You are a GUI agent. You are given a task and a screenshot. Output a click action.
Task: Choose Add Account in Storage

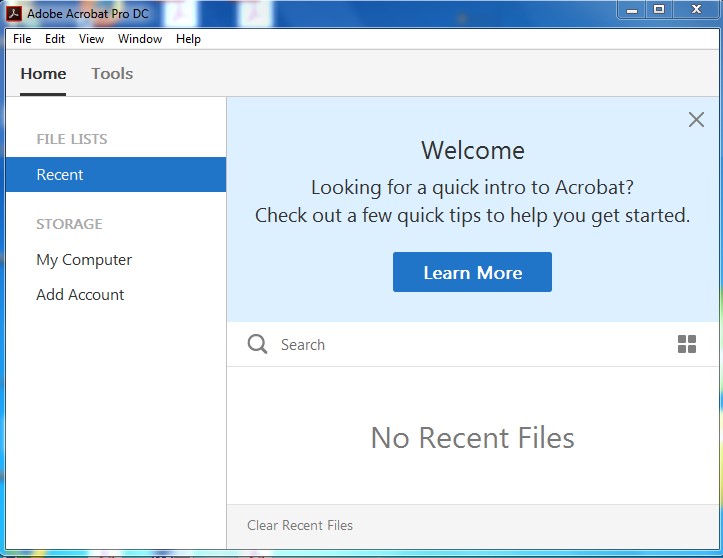tap(80, 295)
